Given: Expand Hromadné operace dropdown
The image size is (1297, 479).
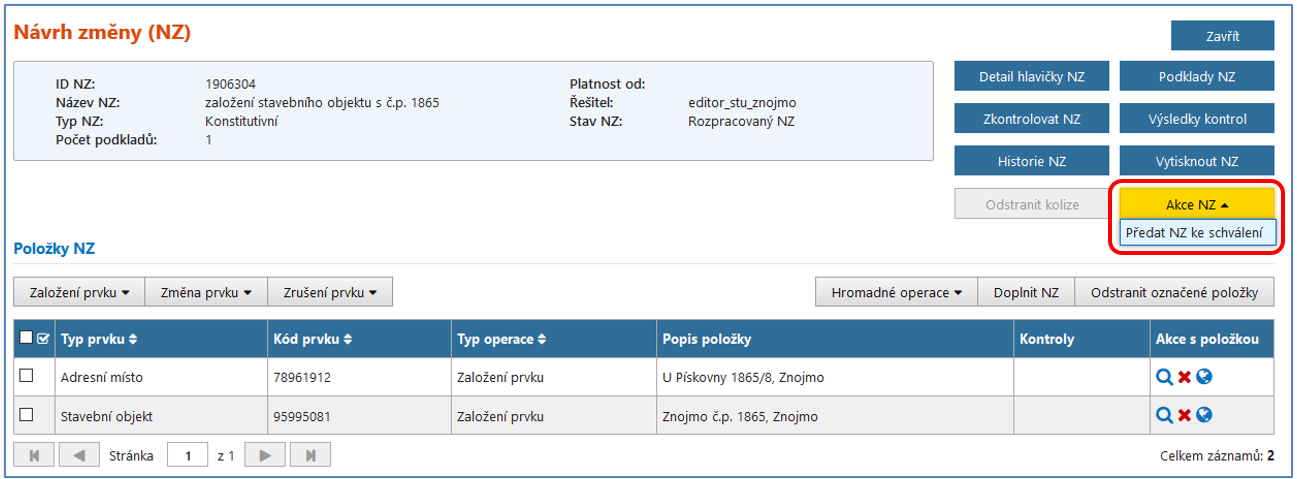Looking at the screenshot, I should 896,292.
